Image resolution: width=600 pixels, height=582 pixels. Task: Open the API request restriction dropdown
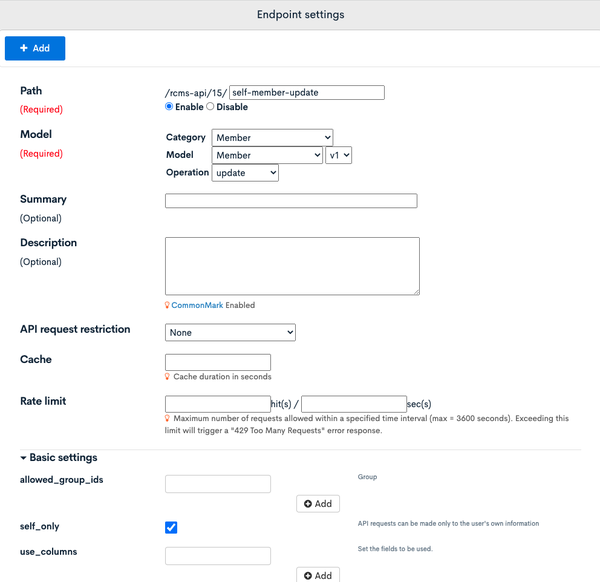(230, 332)
